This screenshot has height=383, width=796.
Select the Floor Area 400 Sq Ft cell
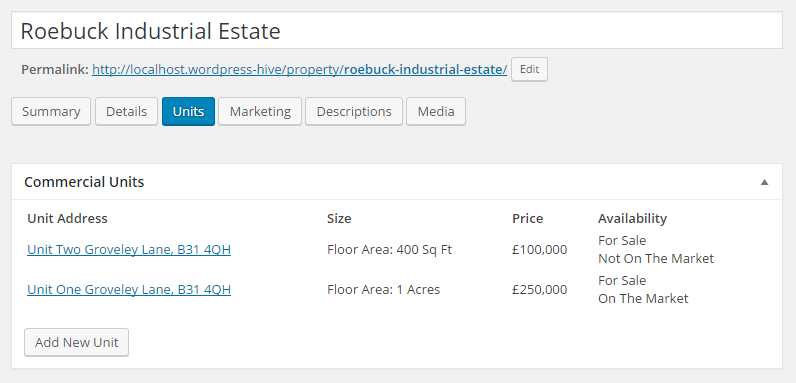[x=389, y=249]
